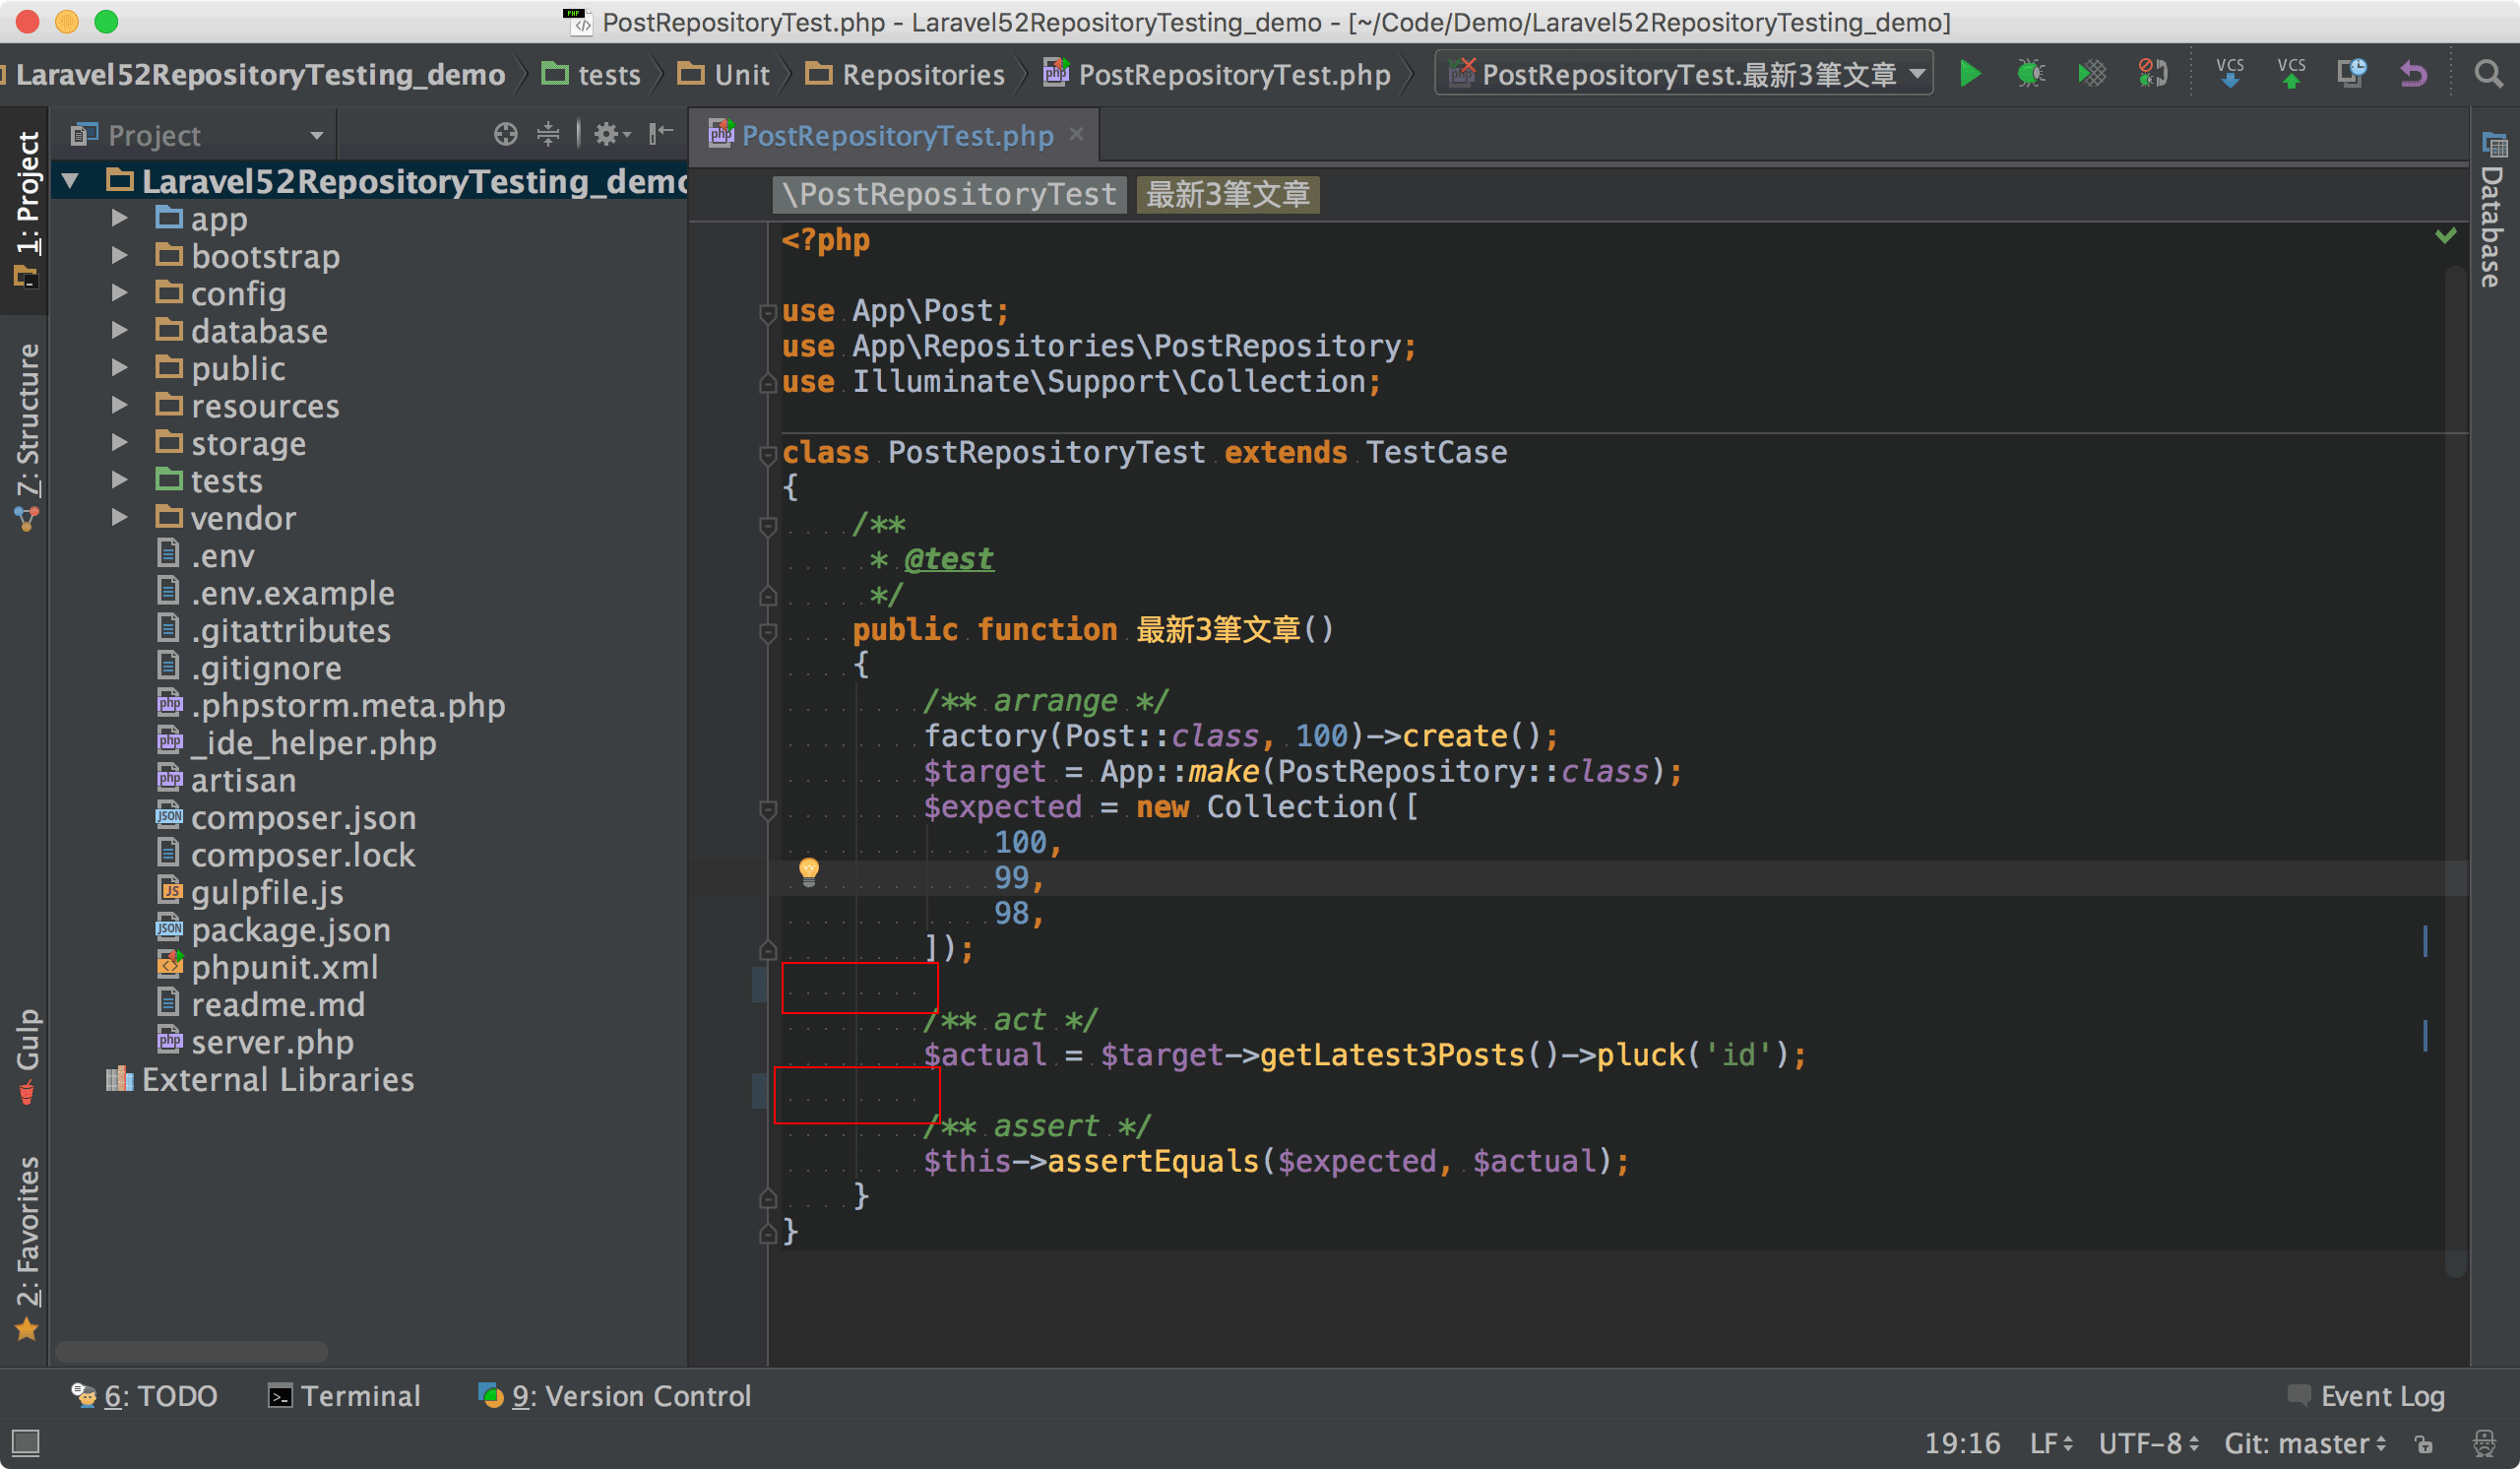Open the 2: Favorites side tab
Screen dimensions: 2520x1469
(26, 1247)
